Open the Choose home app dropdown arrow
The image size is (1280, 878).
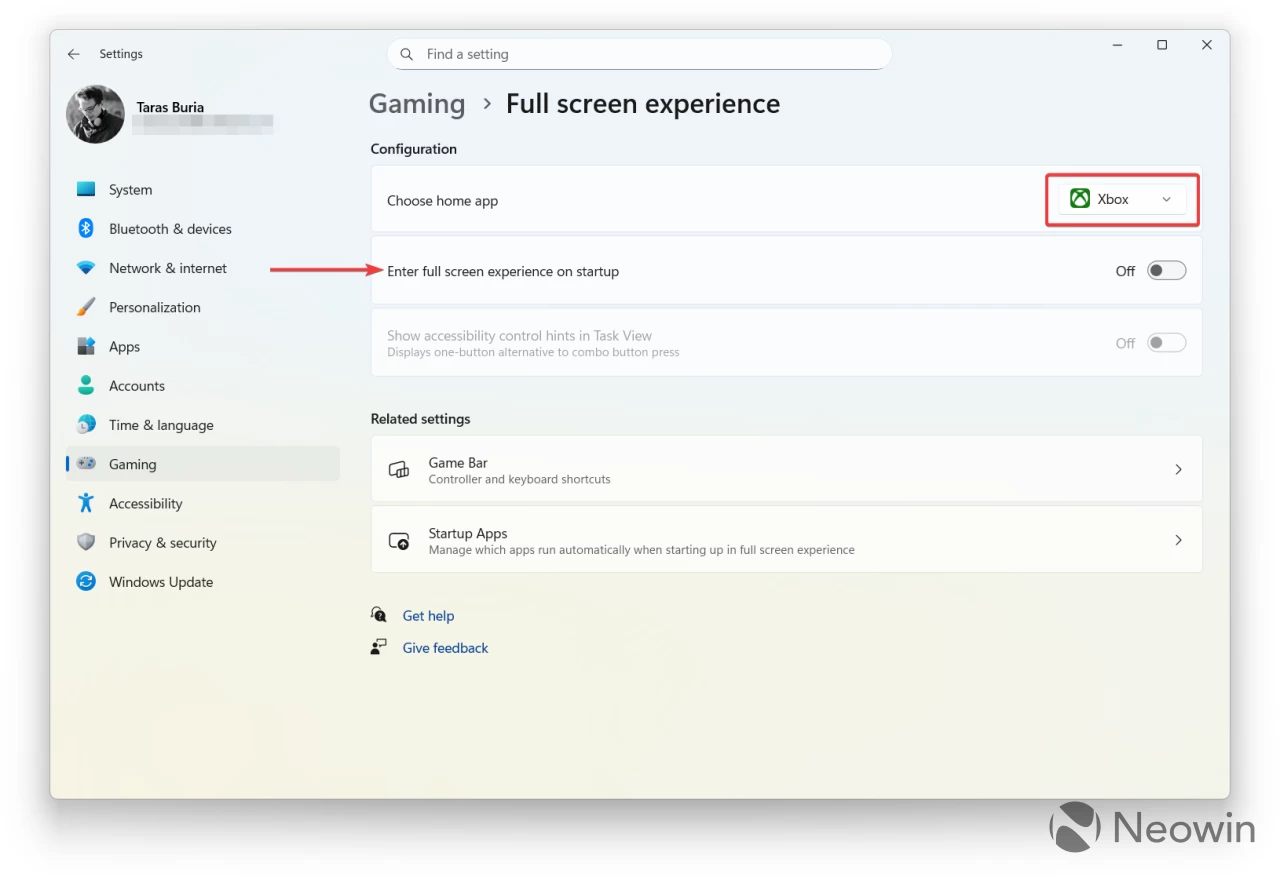1166,200
